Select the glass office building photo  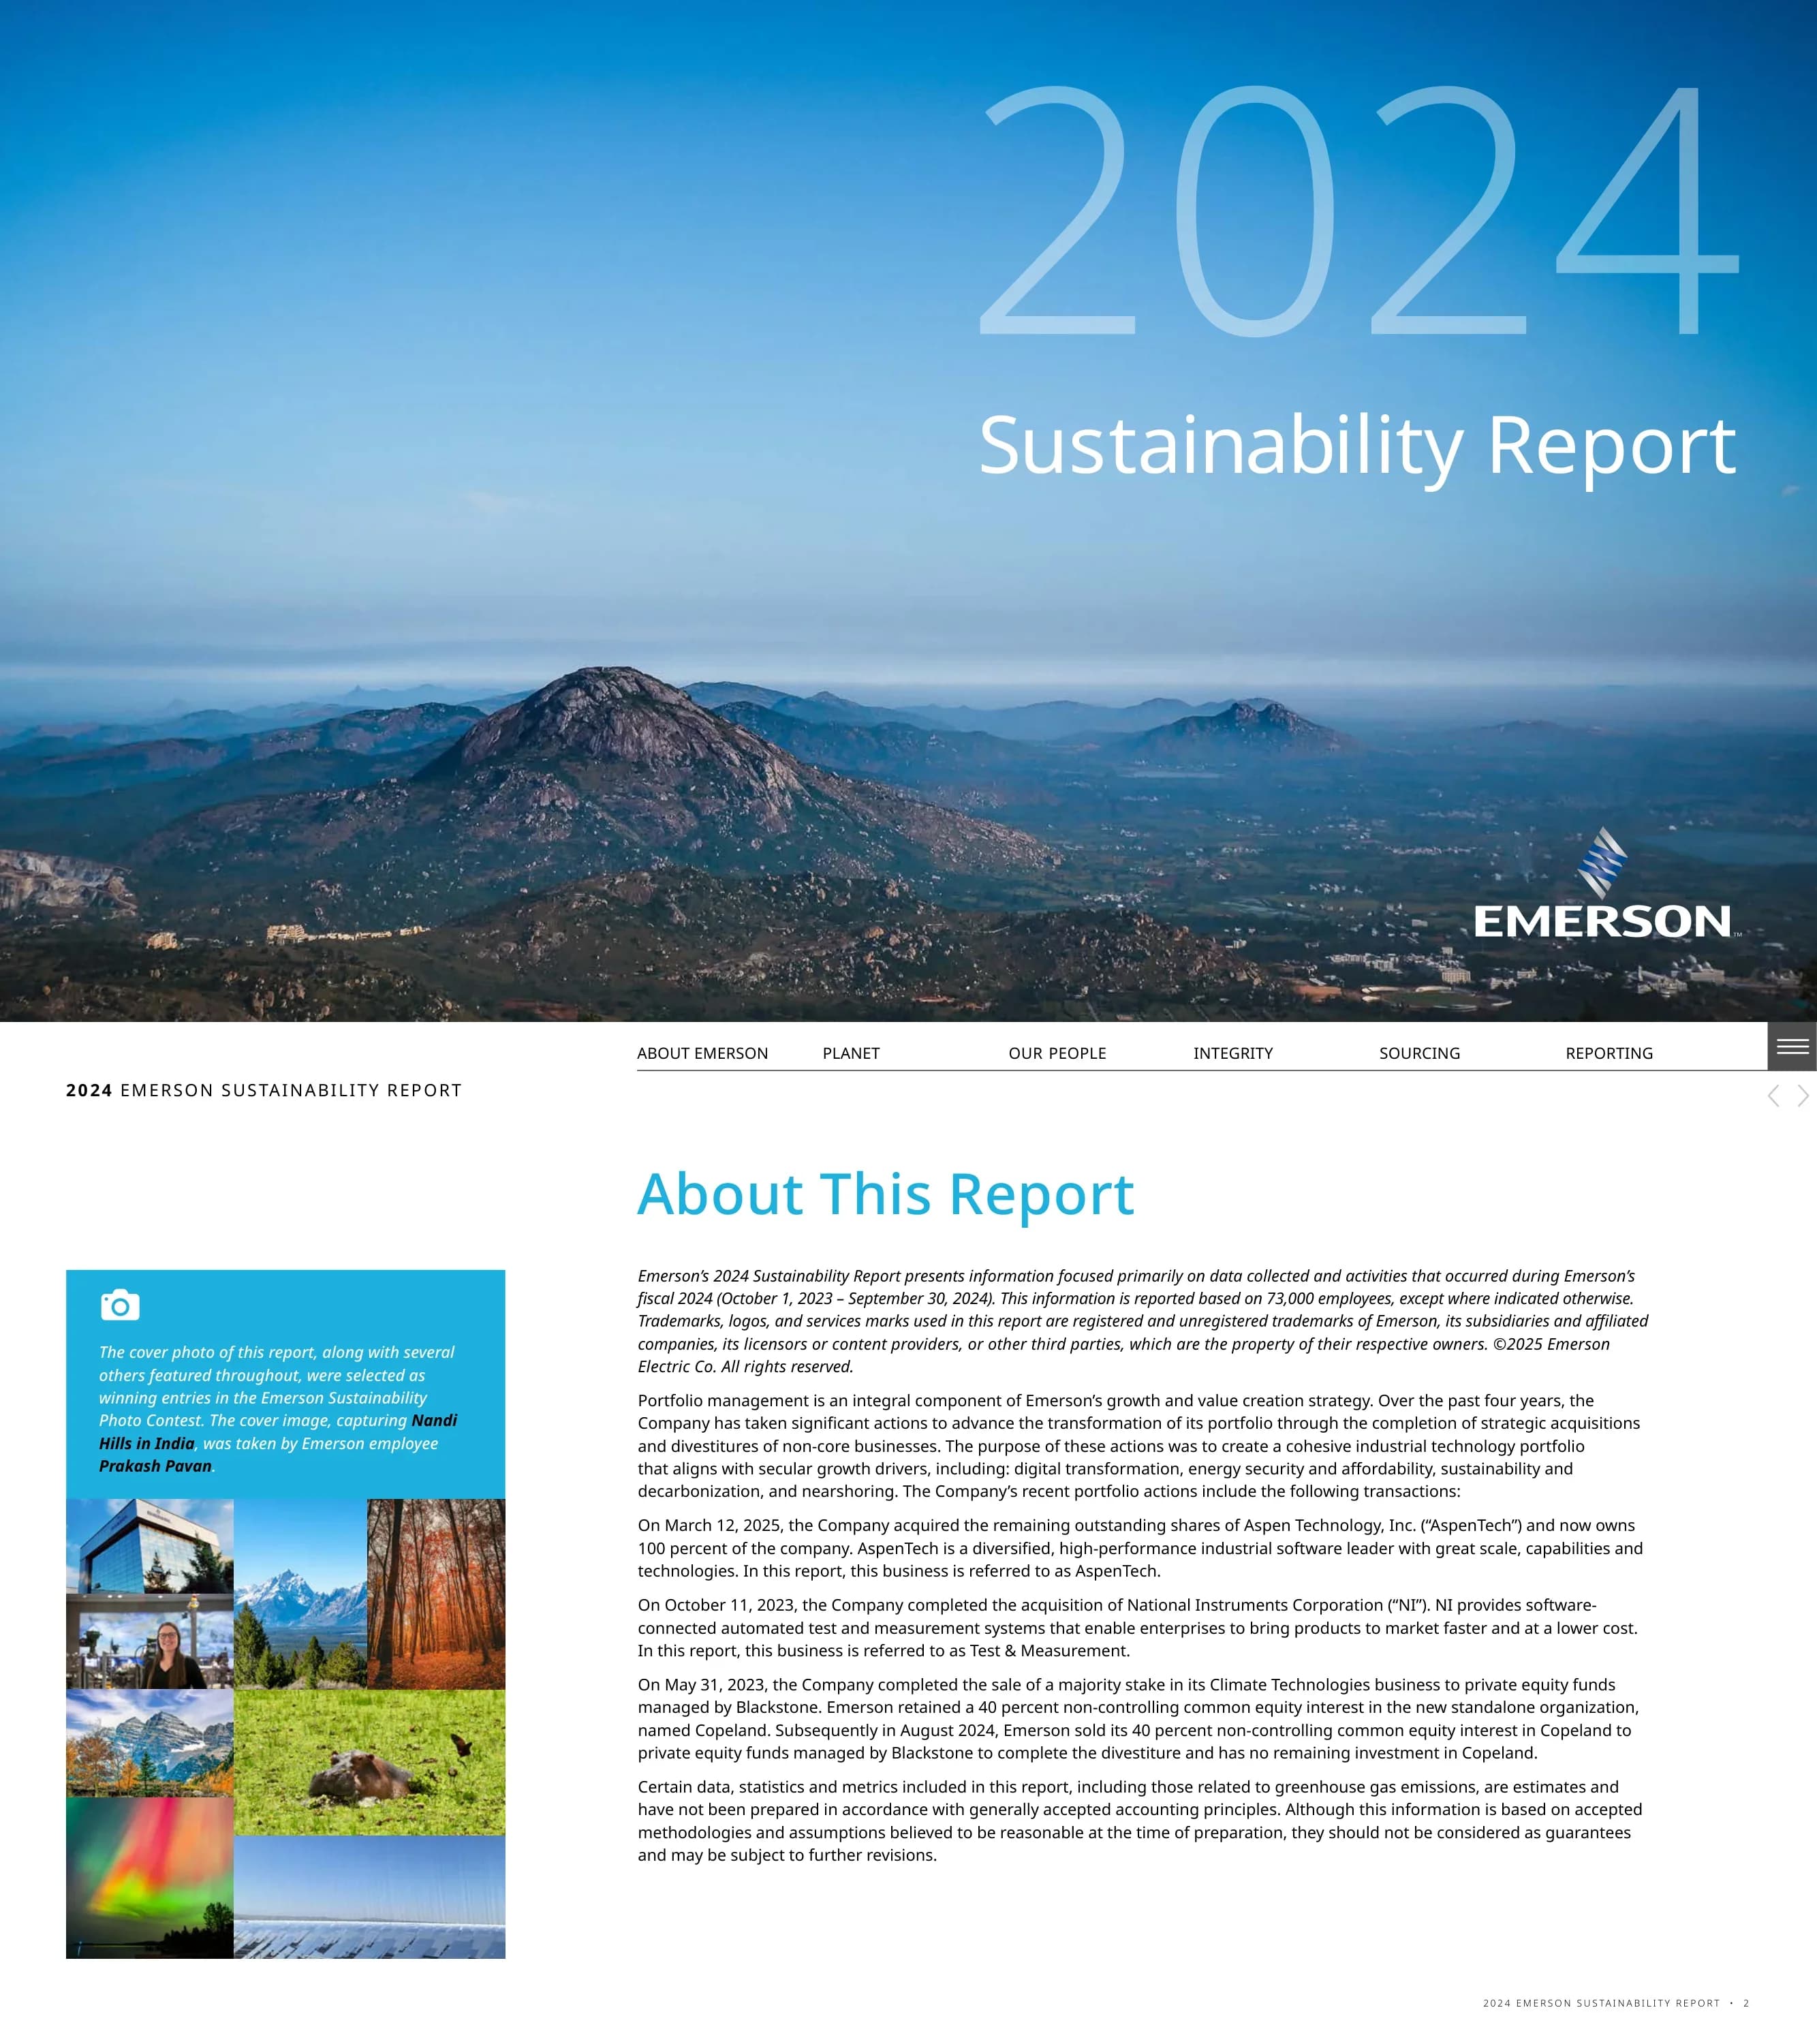(x=150, y=1546)
